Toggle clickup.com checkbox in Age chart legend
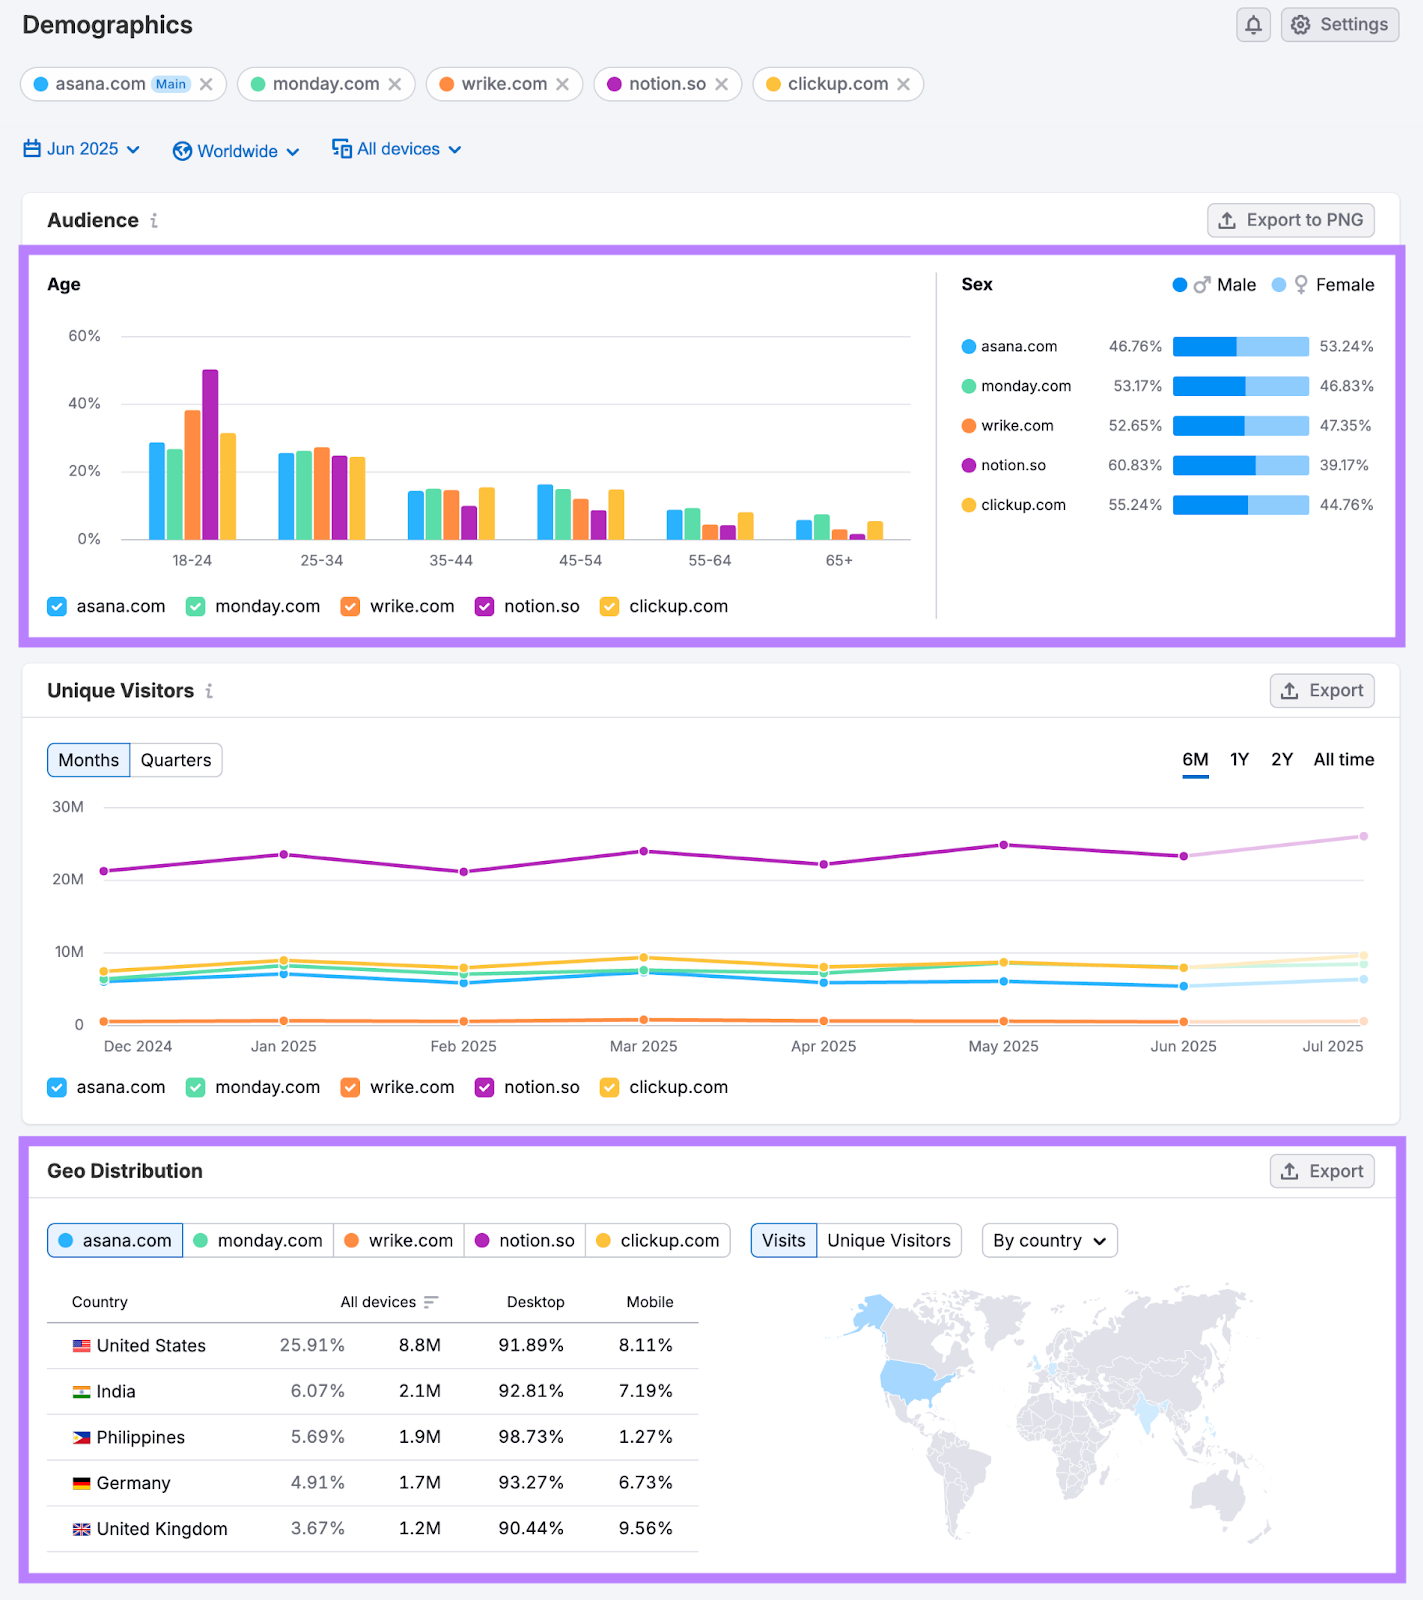Viewport: 1423px width, 1600px height. 609,606
